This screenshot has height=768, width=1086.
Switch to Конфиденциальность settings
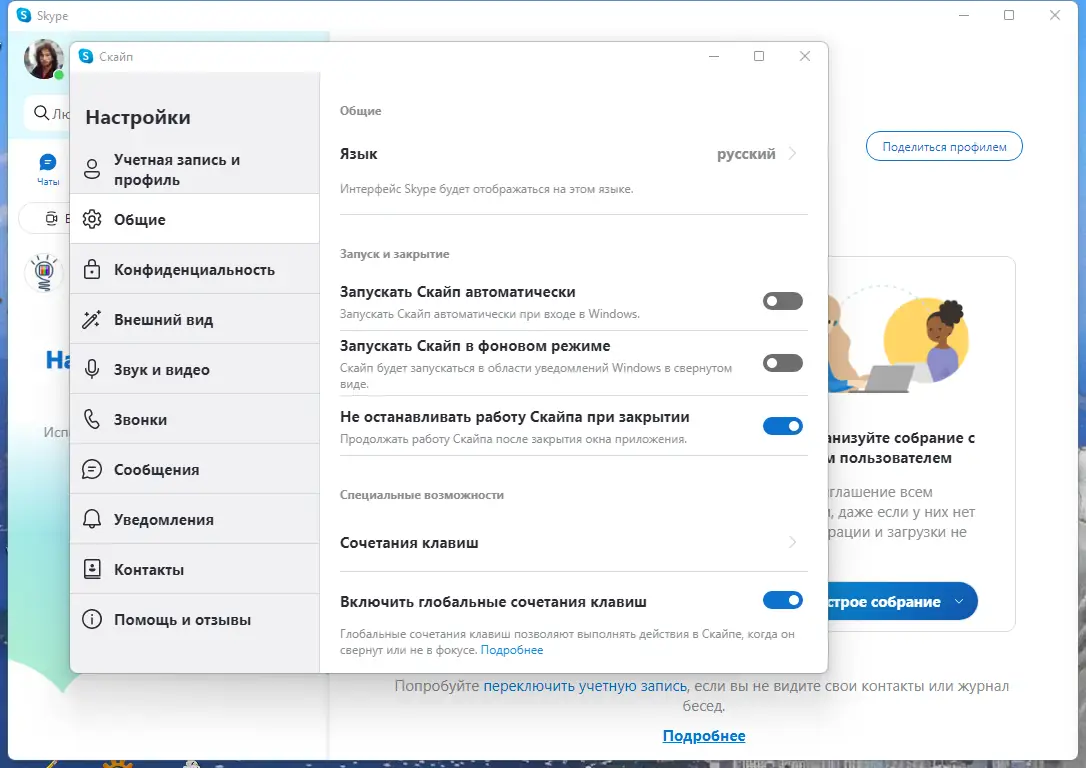[x=195, y=269]
